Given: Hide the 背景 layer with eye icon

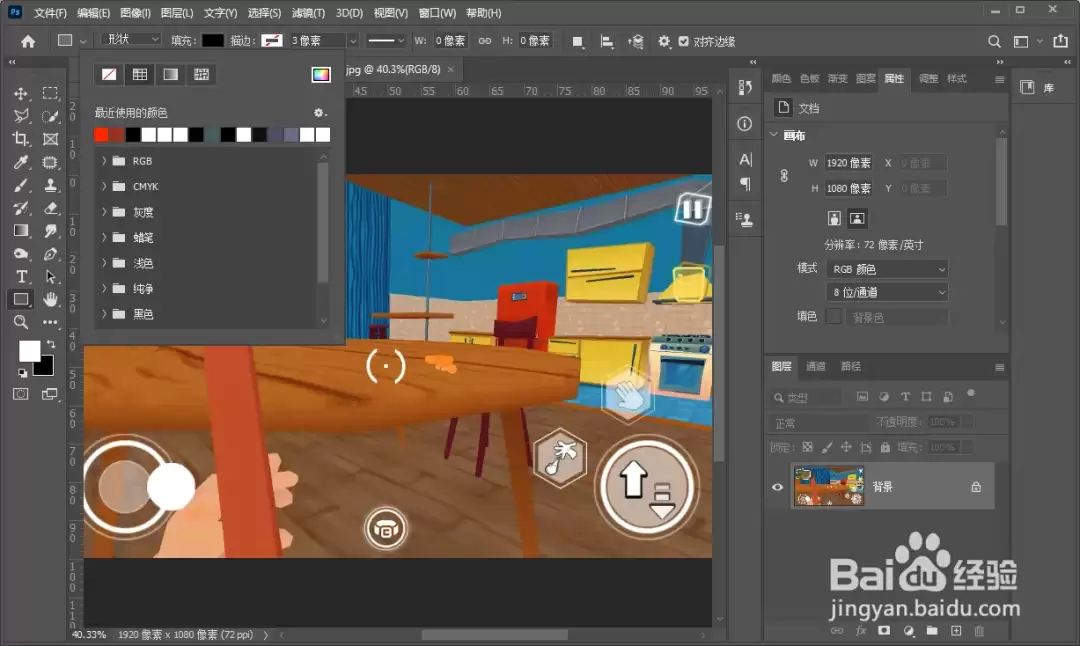Looking at the screenshot, I should tap(778, 487).
